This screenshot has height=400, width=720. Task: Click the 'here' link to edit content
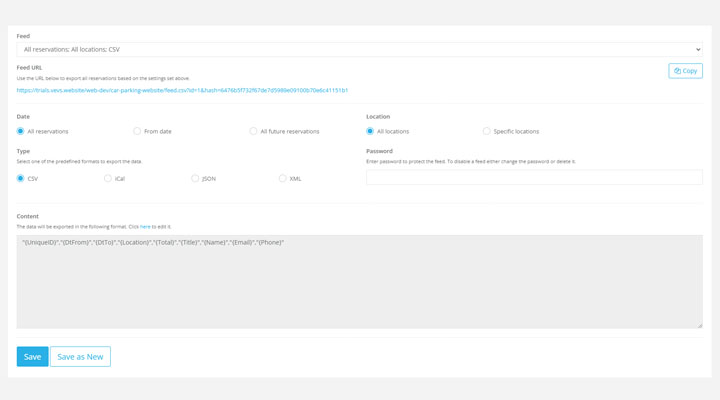[x=145, y=227]
